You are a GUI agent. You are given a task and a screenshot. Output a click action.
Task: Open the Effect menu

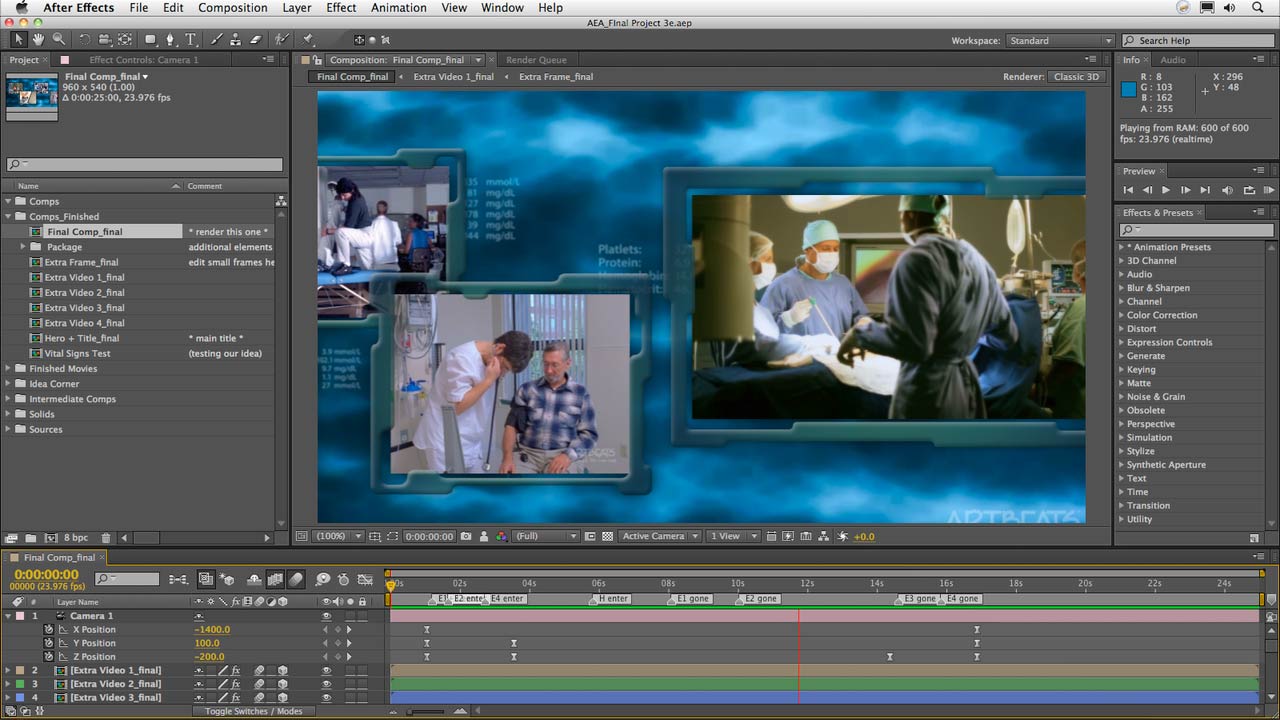click(x=341, y=8)
